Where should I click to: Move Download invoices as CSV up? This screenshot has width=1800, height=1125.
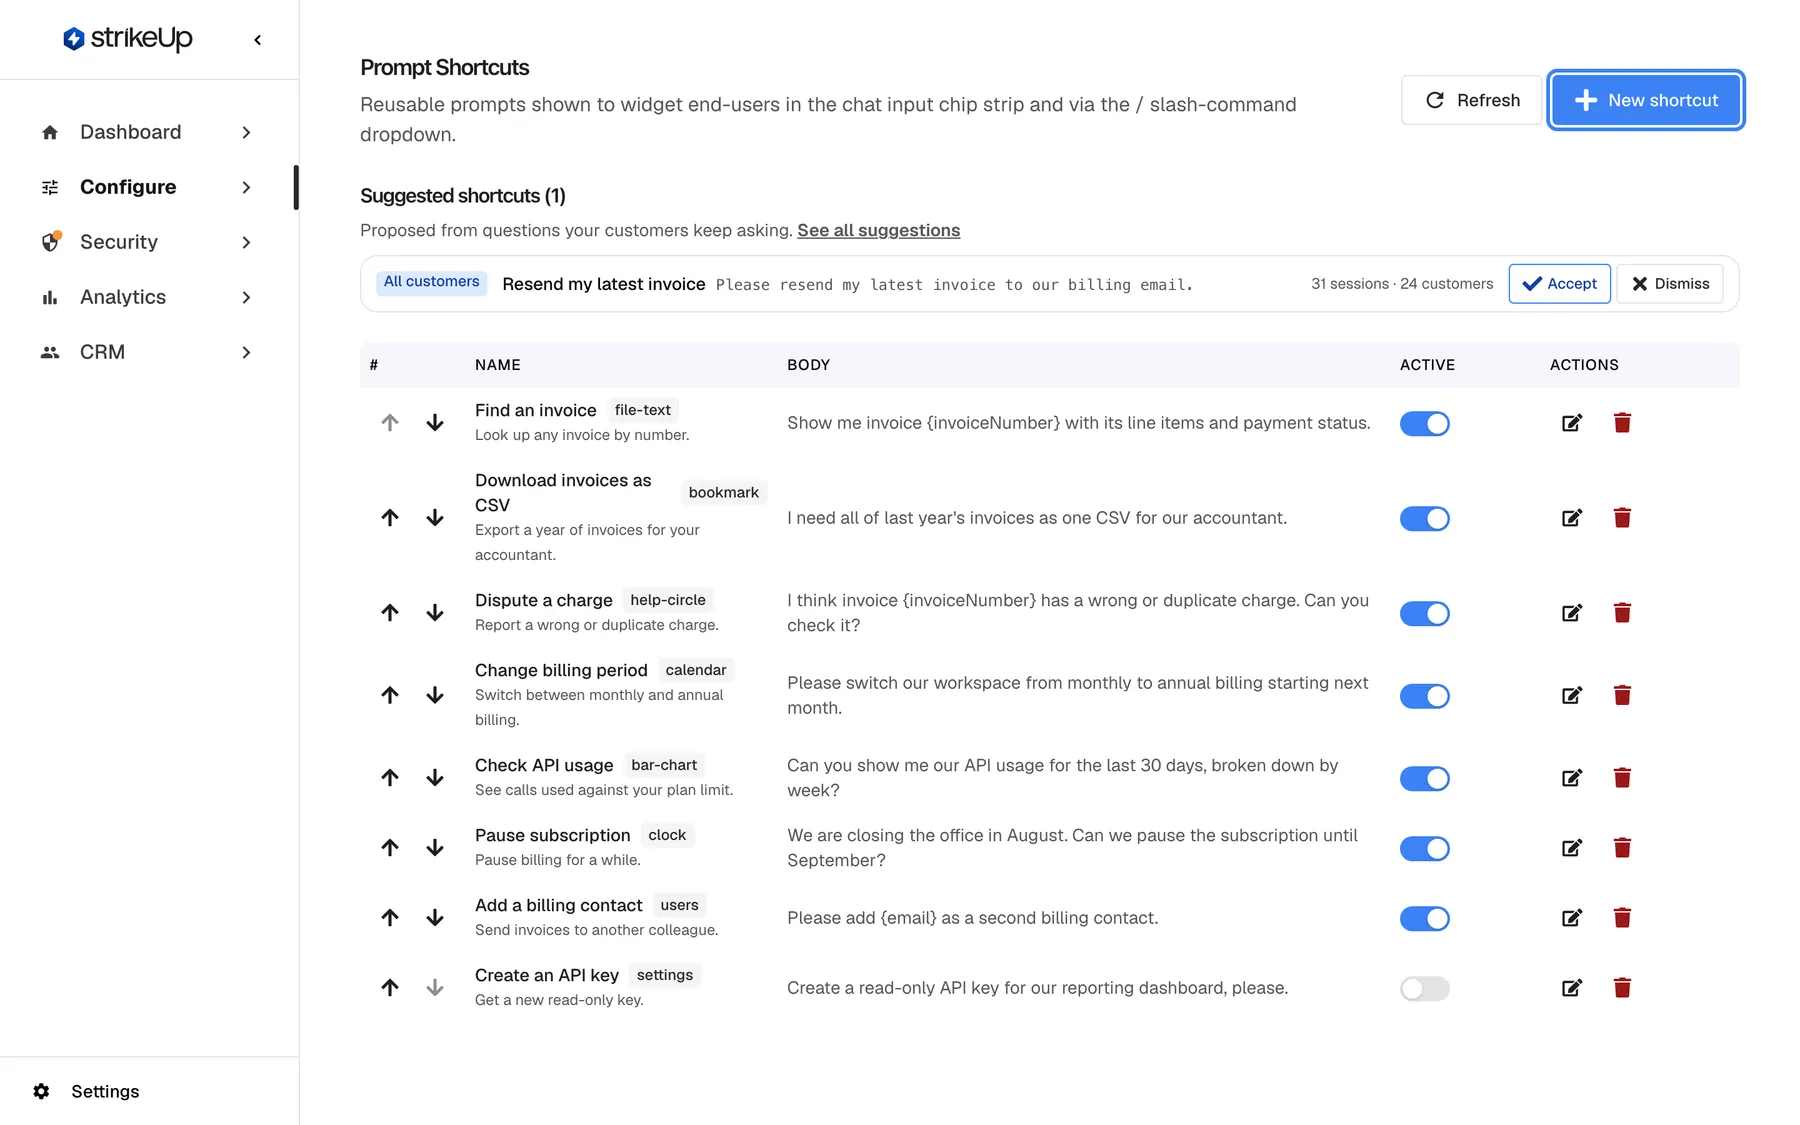click(x=390, y=518)
